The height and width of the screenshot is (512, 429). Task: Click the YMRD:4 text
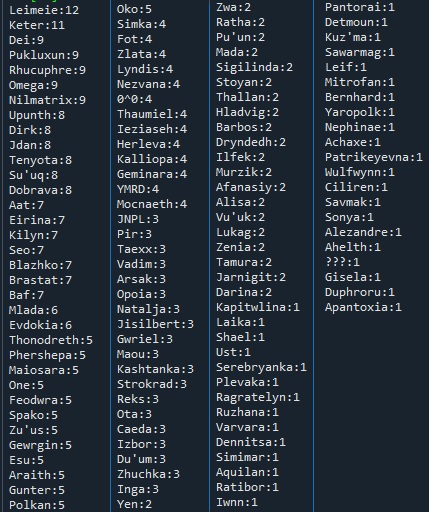pos(138,189)
